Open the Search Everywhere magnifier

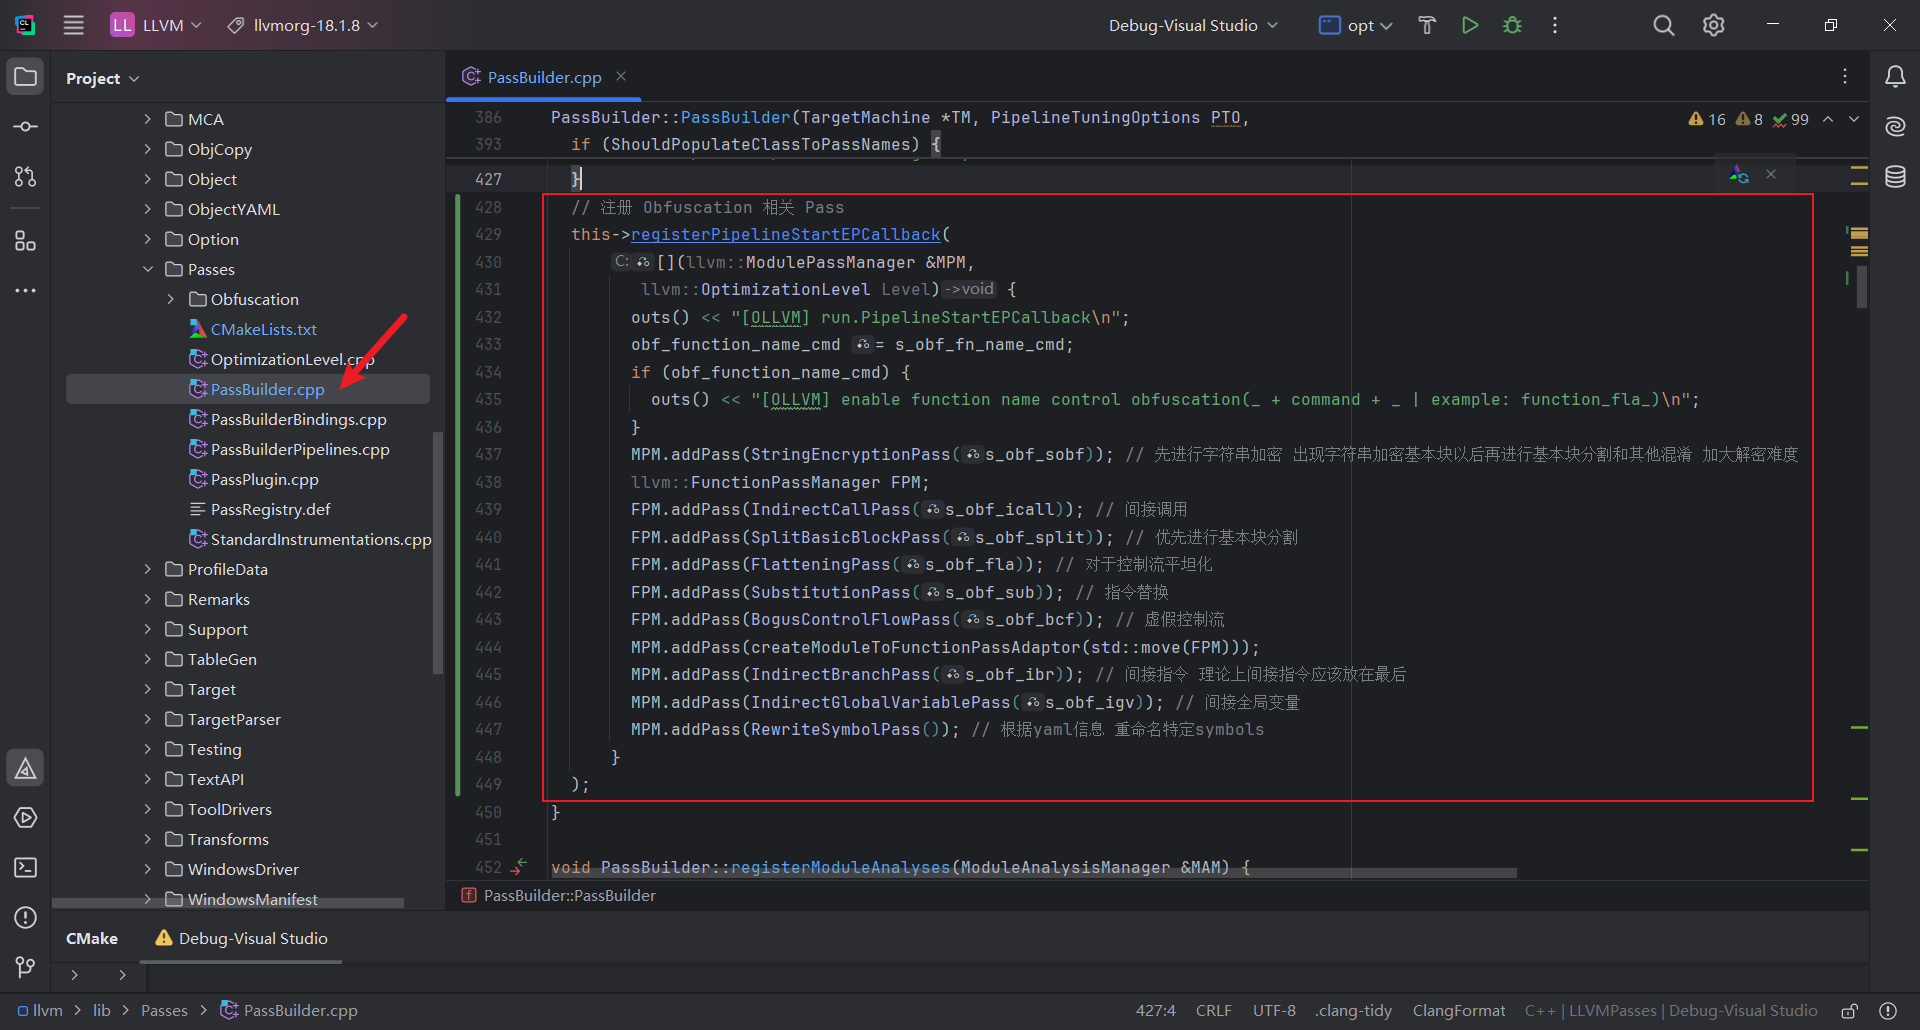(x=1663, y=25)
